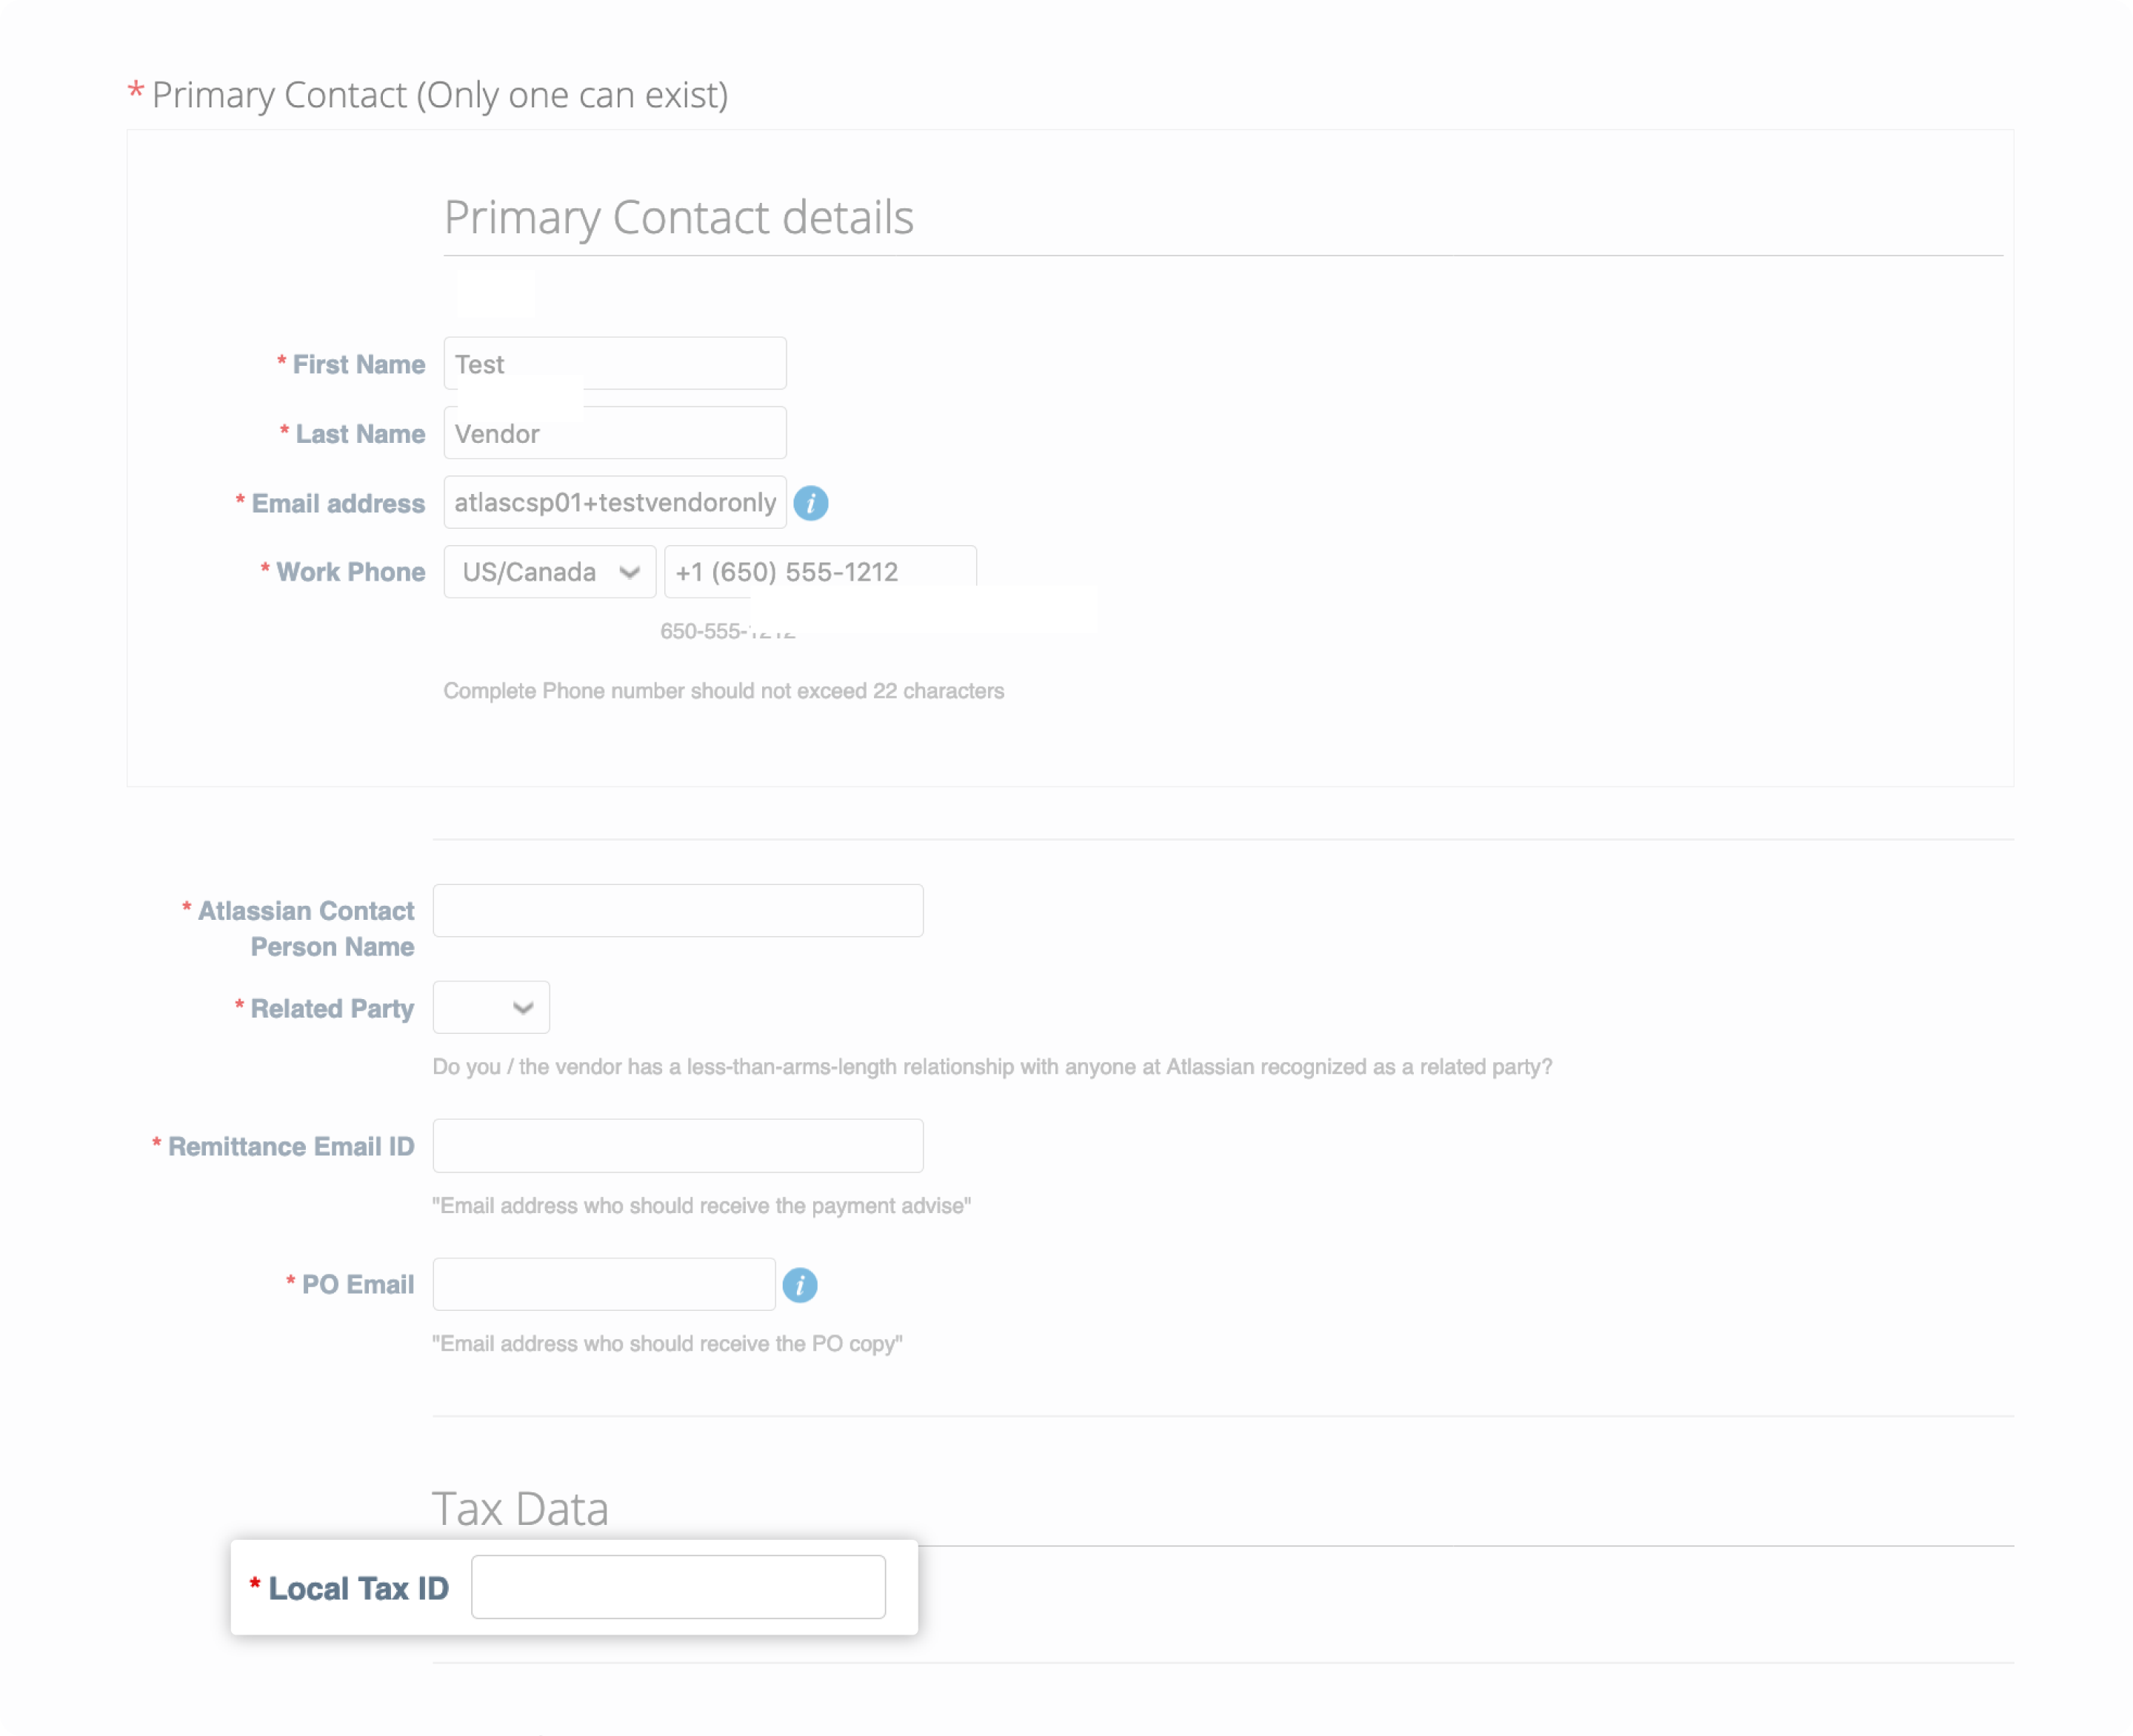This screenshot has width=2133, height=1736.
Task: Click inside the Local Tax ID box
Action: click(678, 1587)
